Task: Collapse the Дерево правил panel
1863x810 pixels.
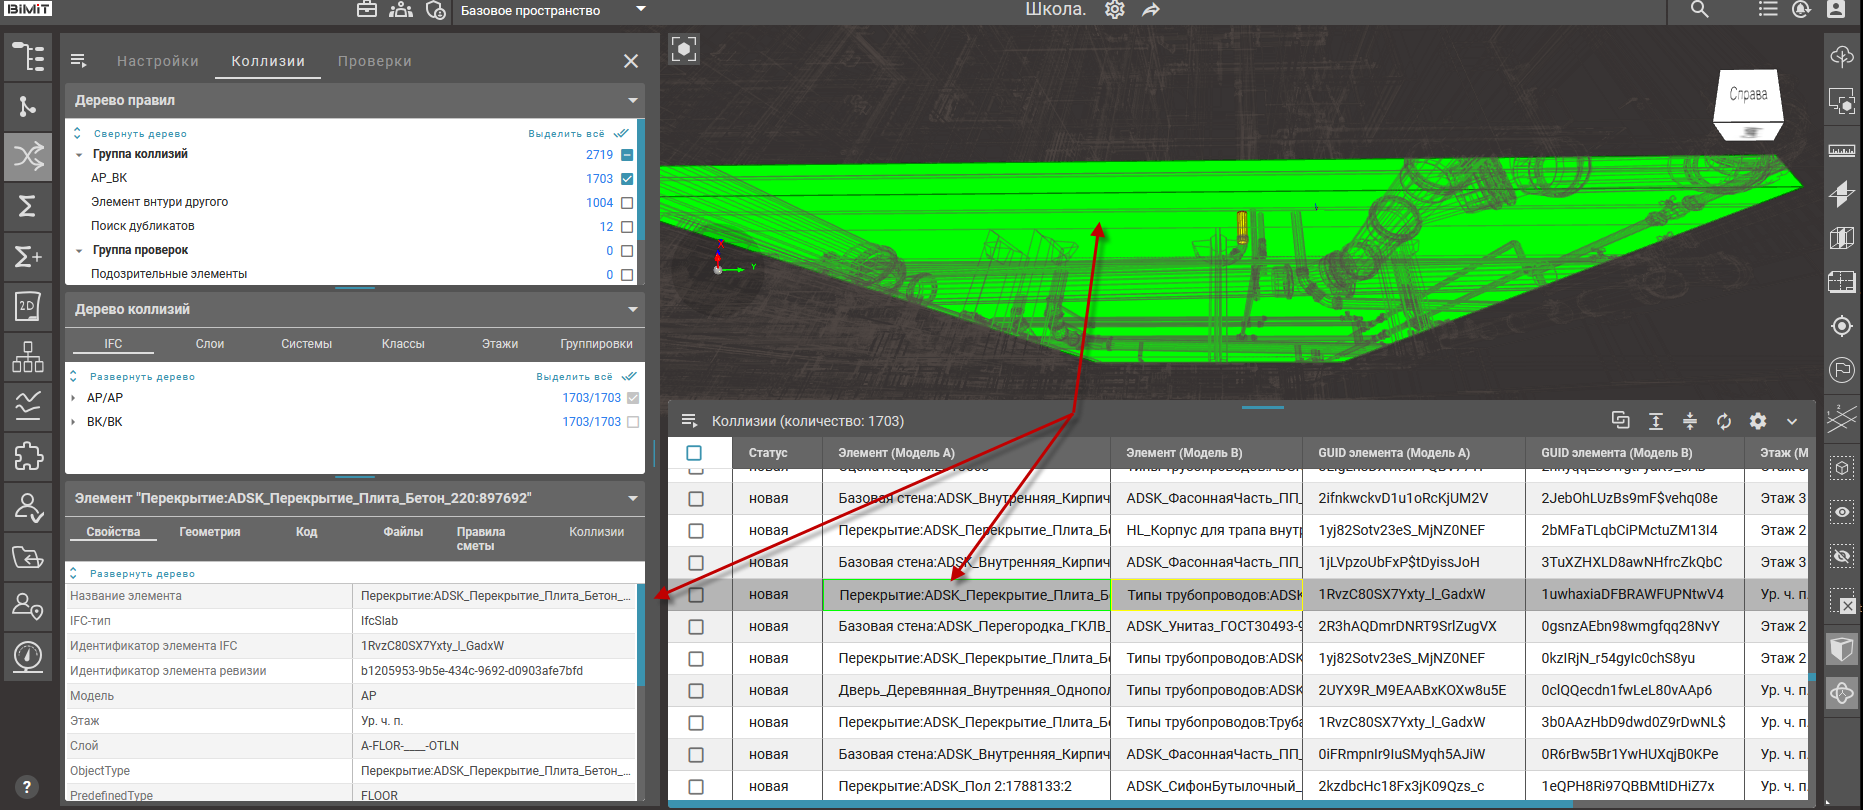Action: [x=632, y=101]
